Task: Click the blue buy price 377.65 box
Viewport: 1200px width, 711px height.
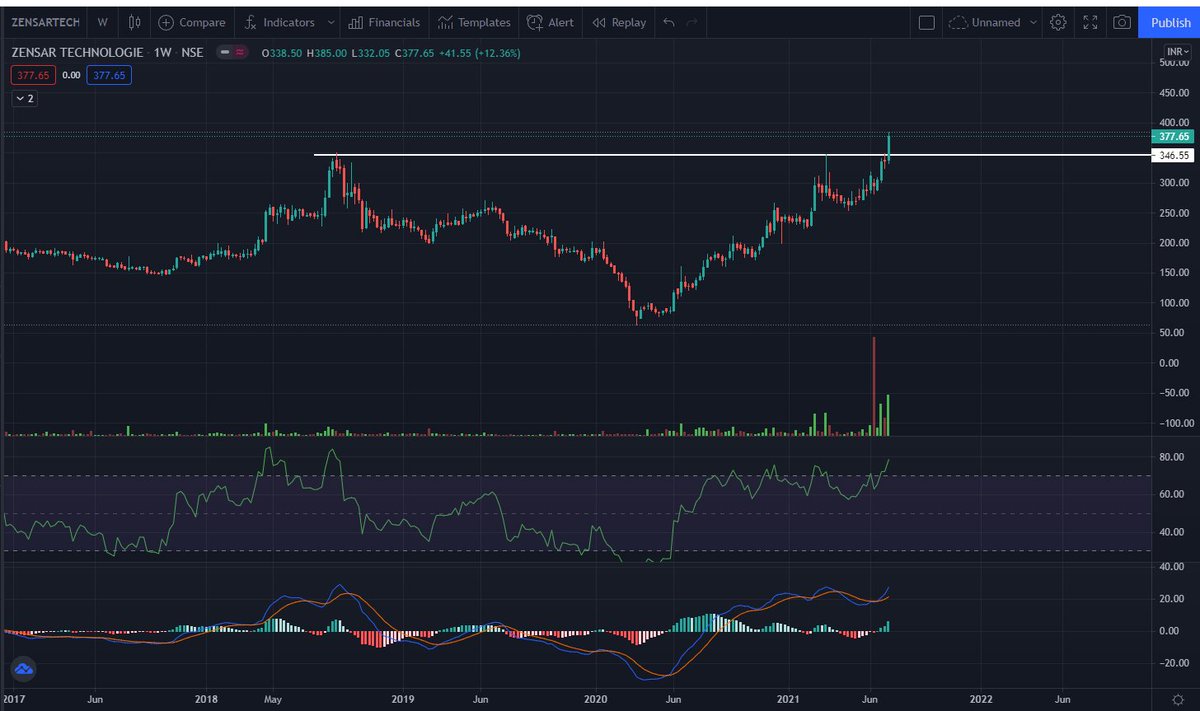Action: [x=107, y=74]
